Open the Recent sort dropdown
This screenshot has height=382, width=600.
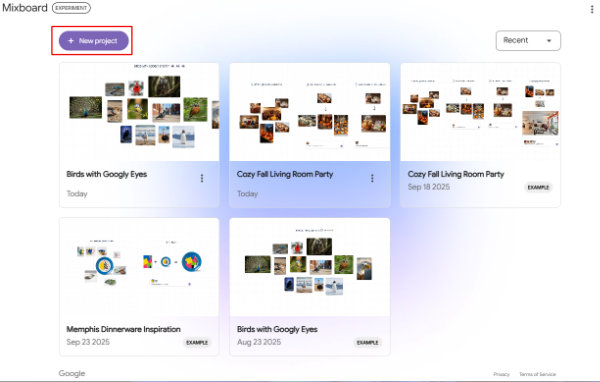tap(528, 41)
